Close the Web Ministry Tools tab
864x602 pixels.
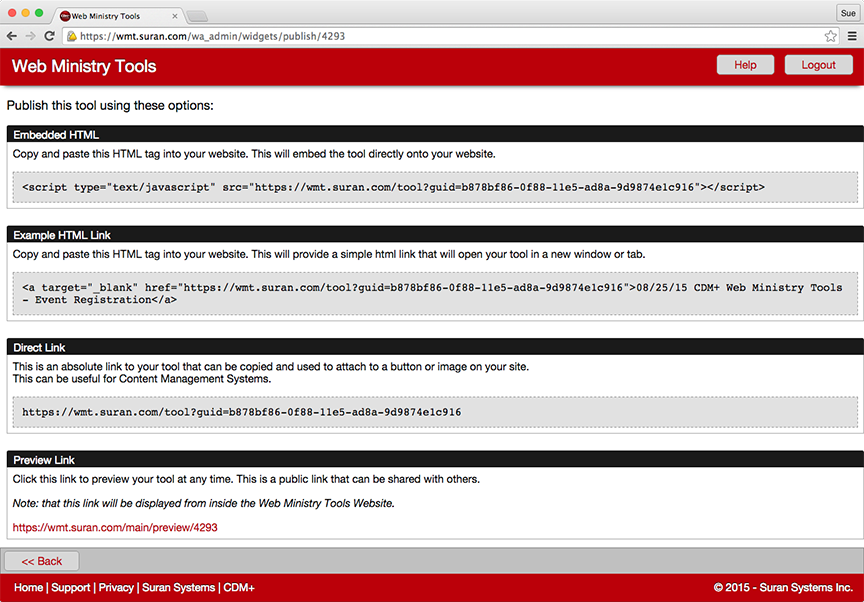(175, 16)
